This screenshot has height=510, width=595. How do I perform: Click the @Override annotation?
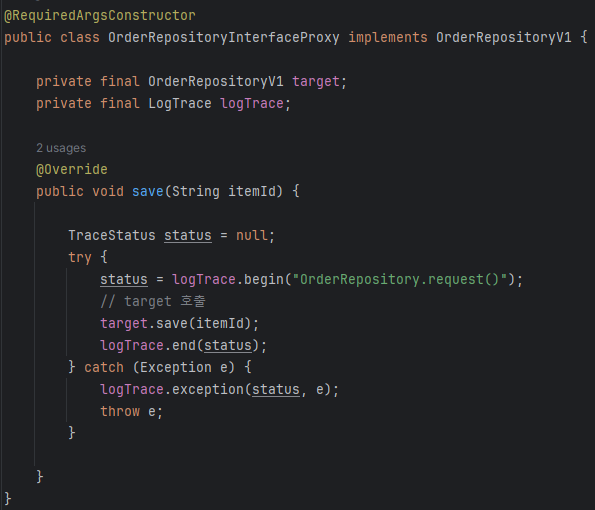(72, 170)
